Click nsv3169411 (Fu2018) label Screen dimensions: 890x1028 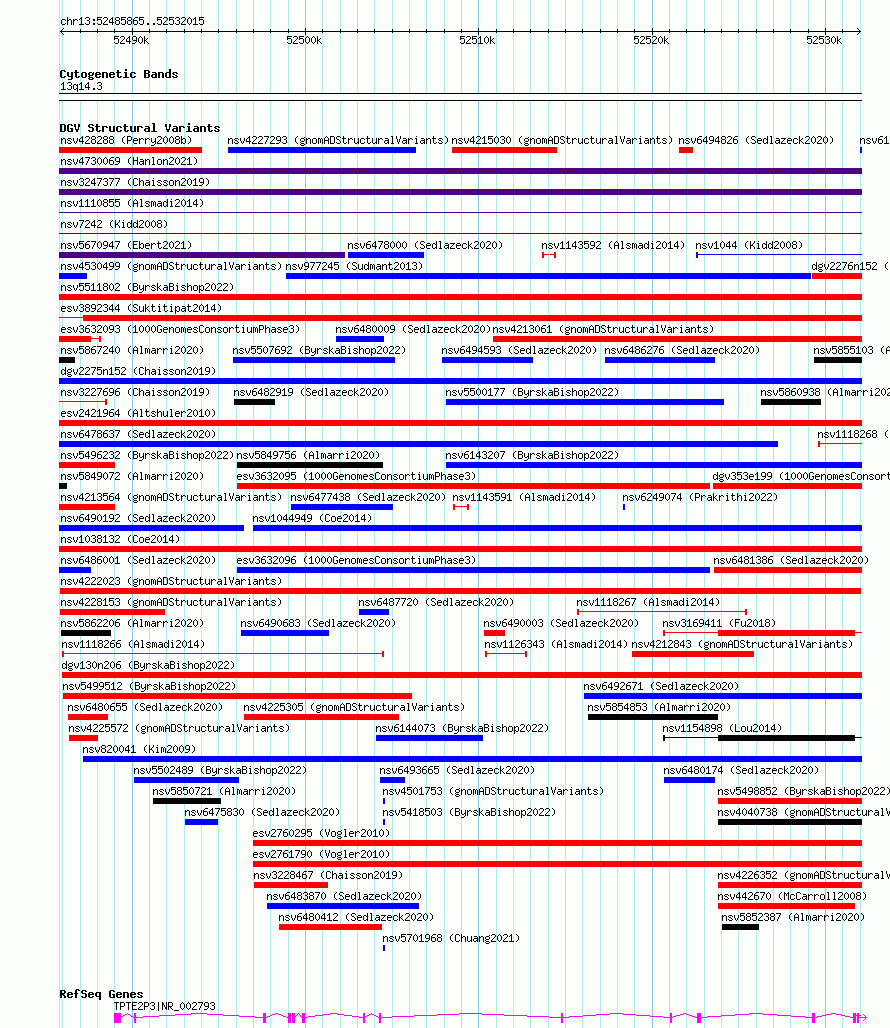pyautogui.click(x=719, y=623)
